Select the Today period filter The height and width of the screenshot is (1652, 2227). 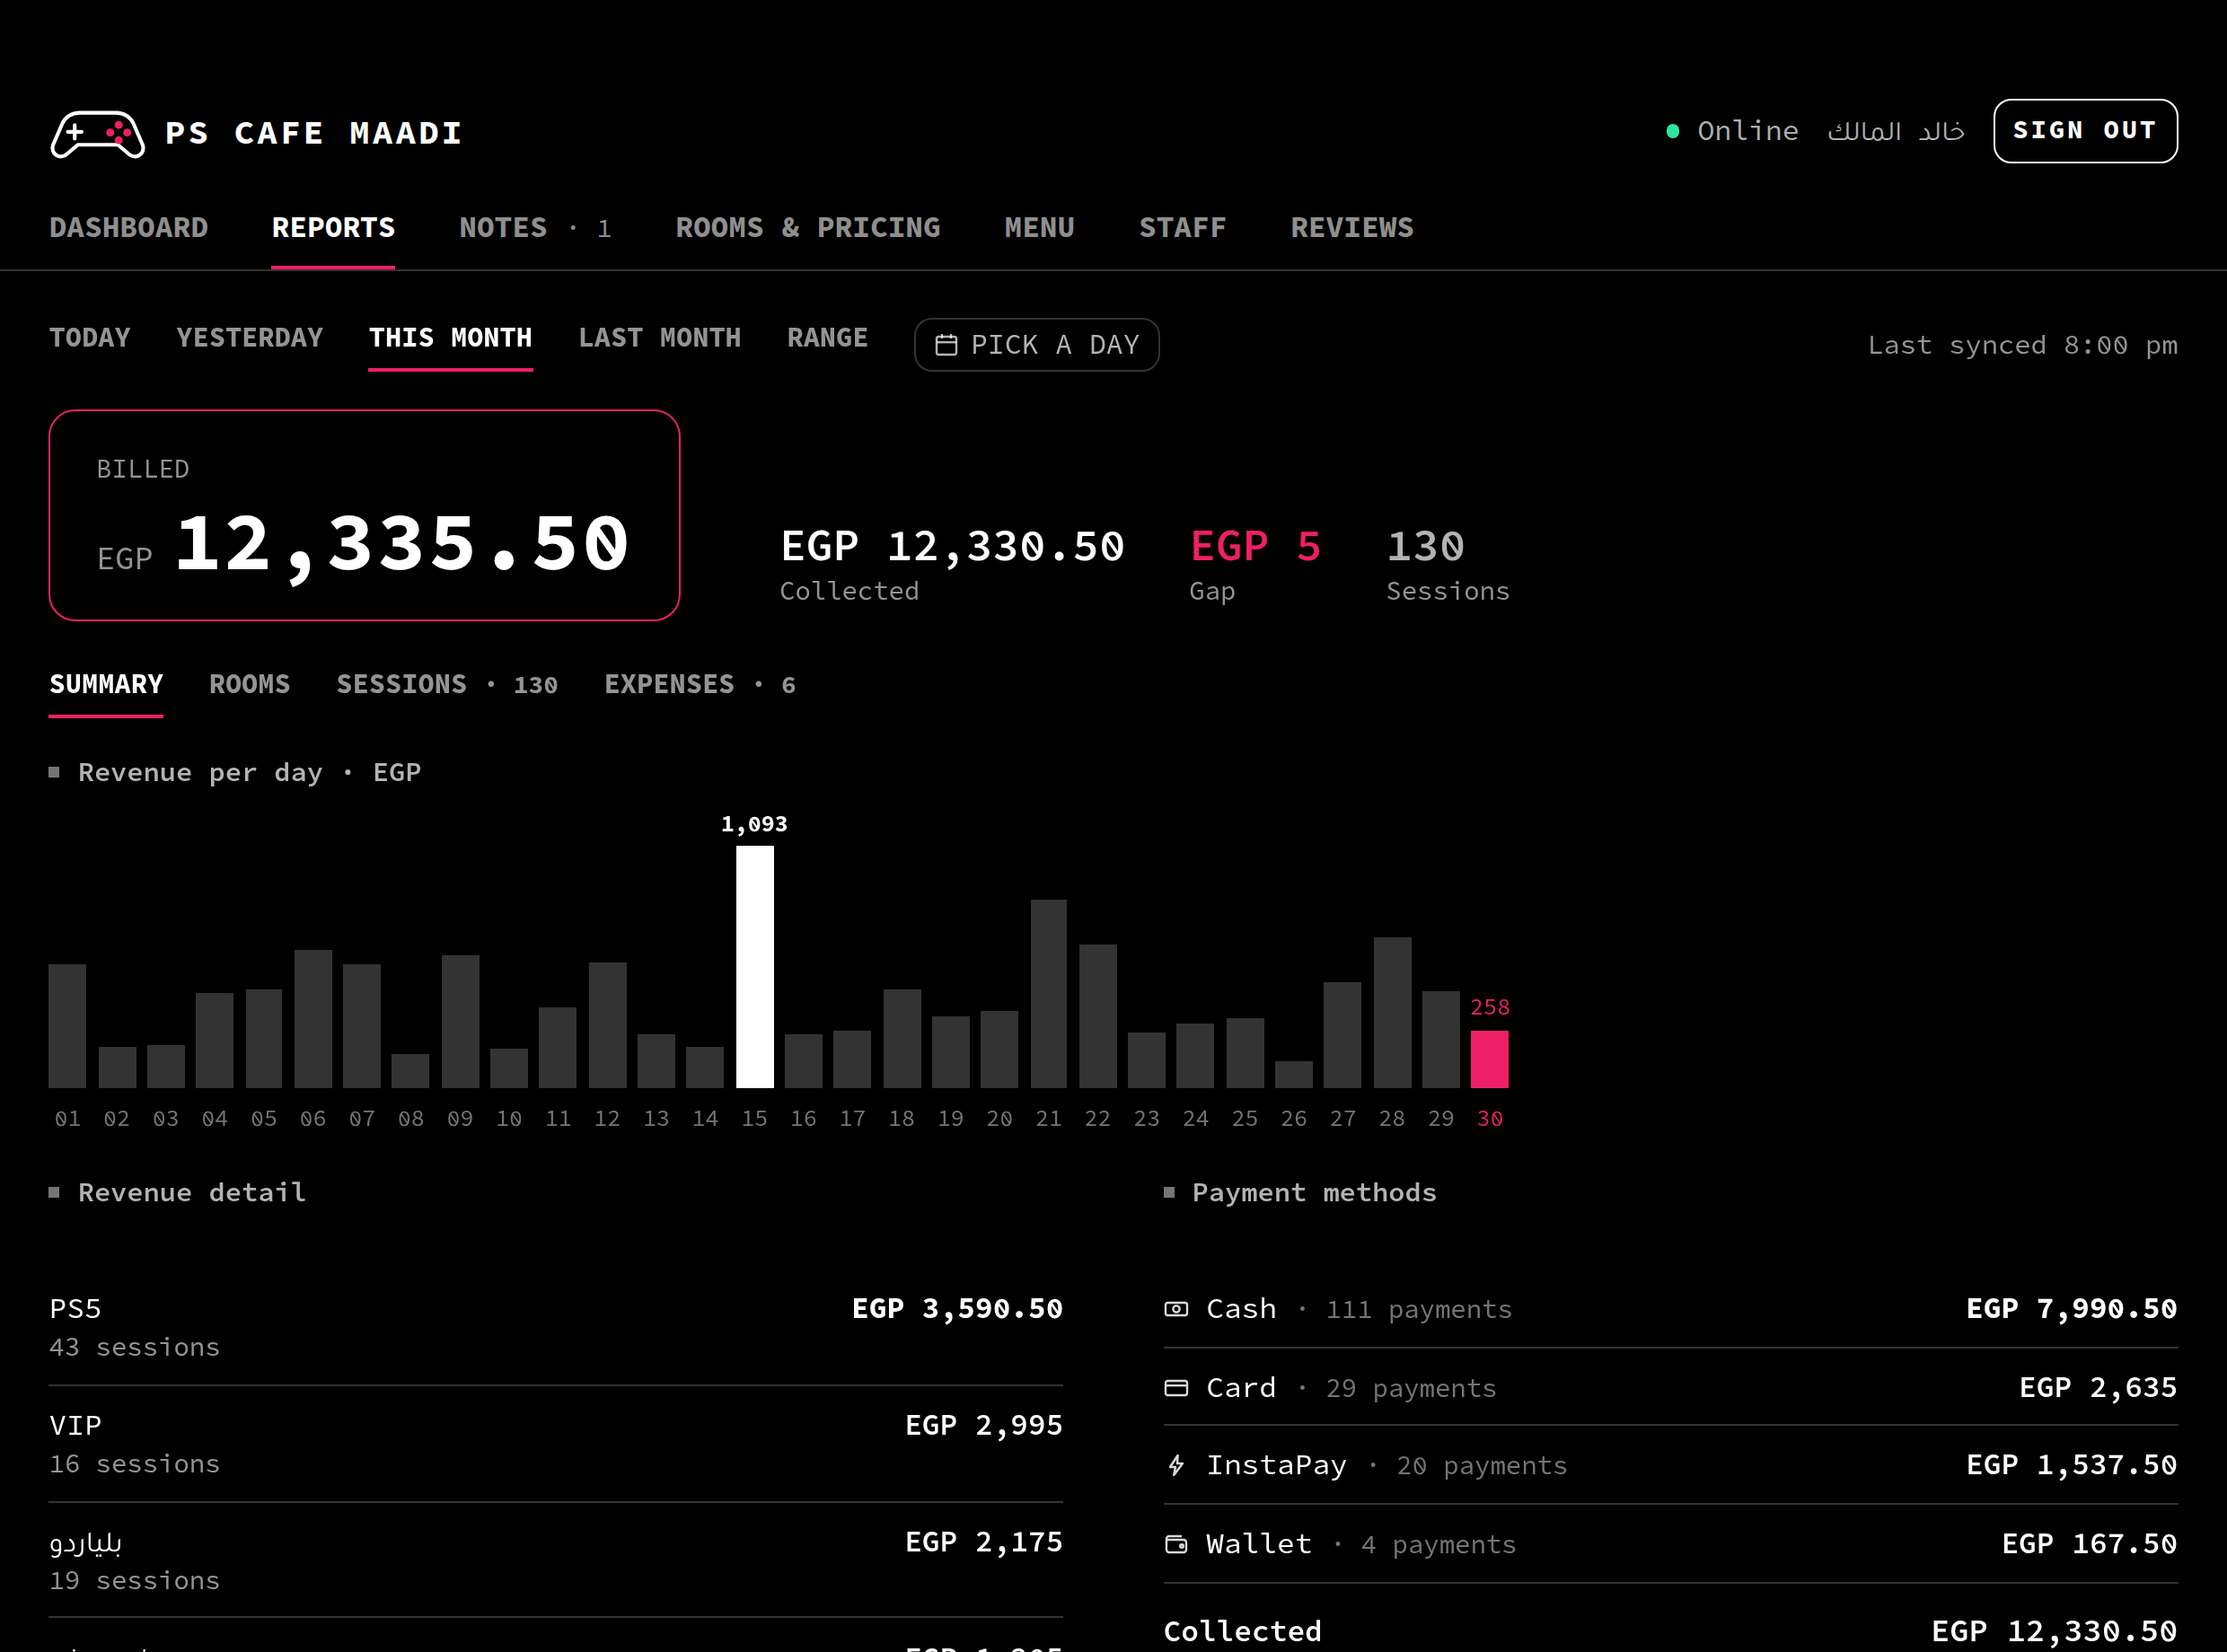coord(90,338)
